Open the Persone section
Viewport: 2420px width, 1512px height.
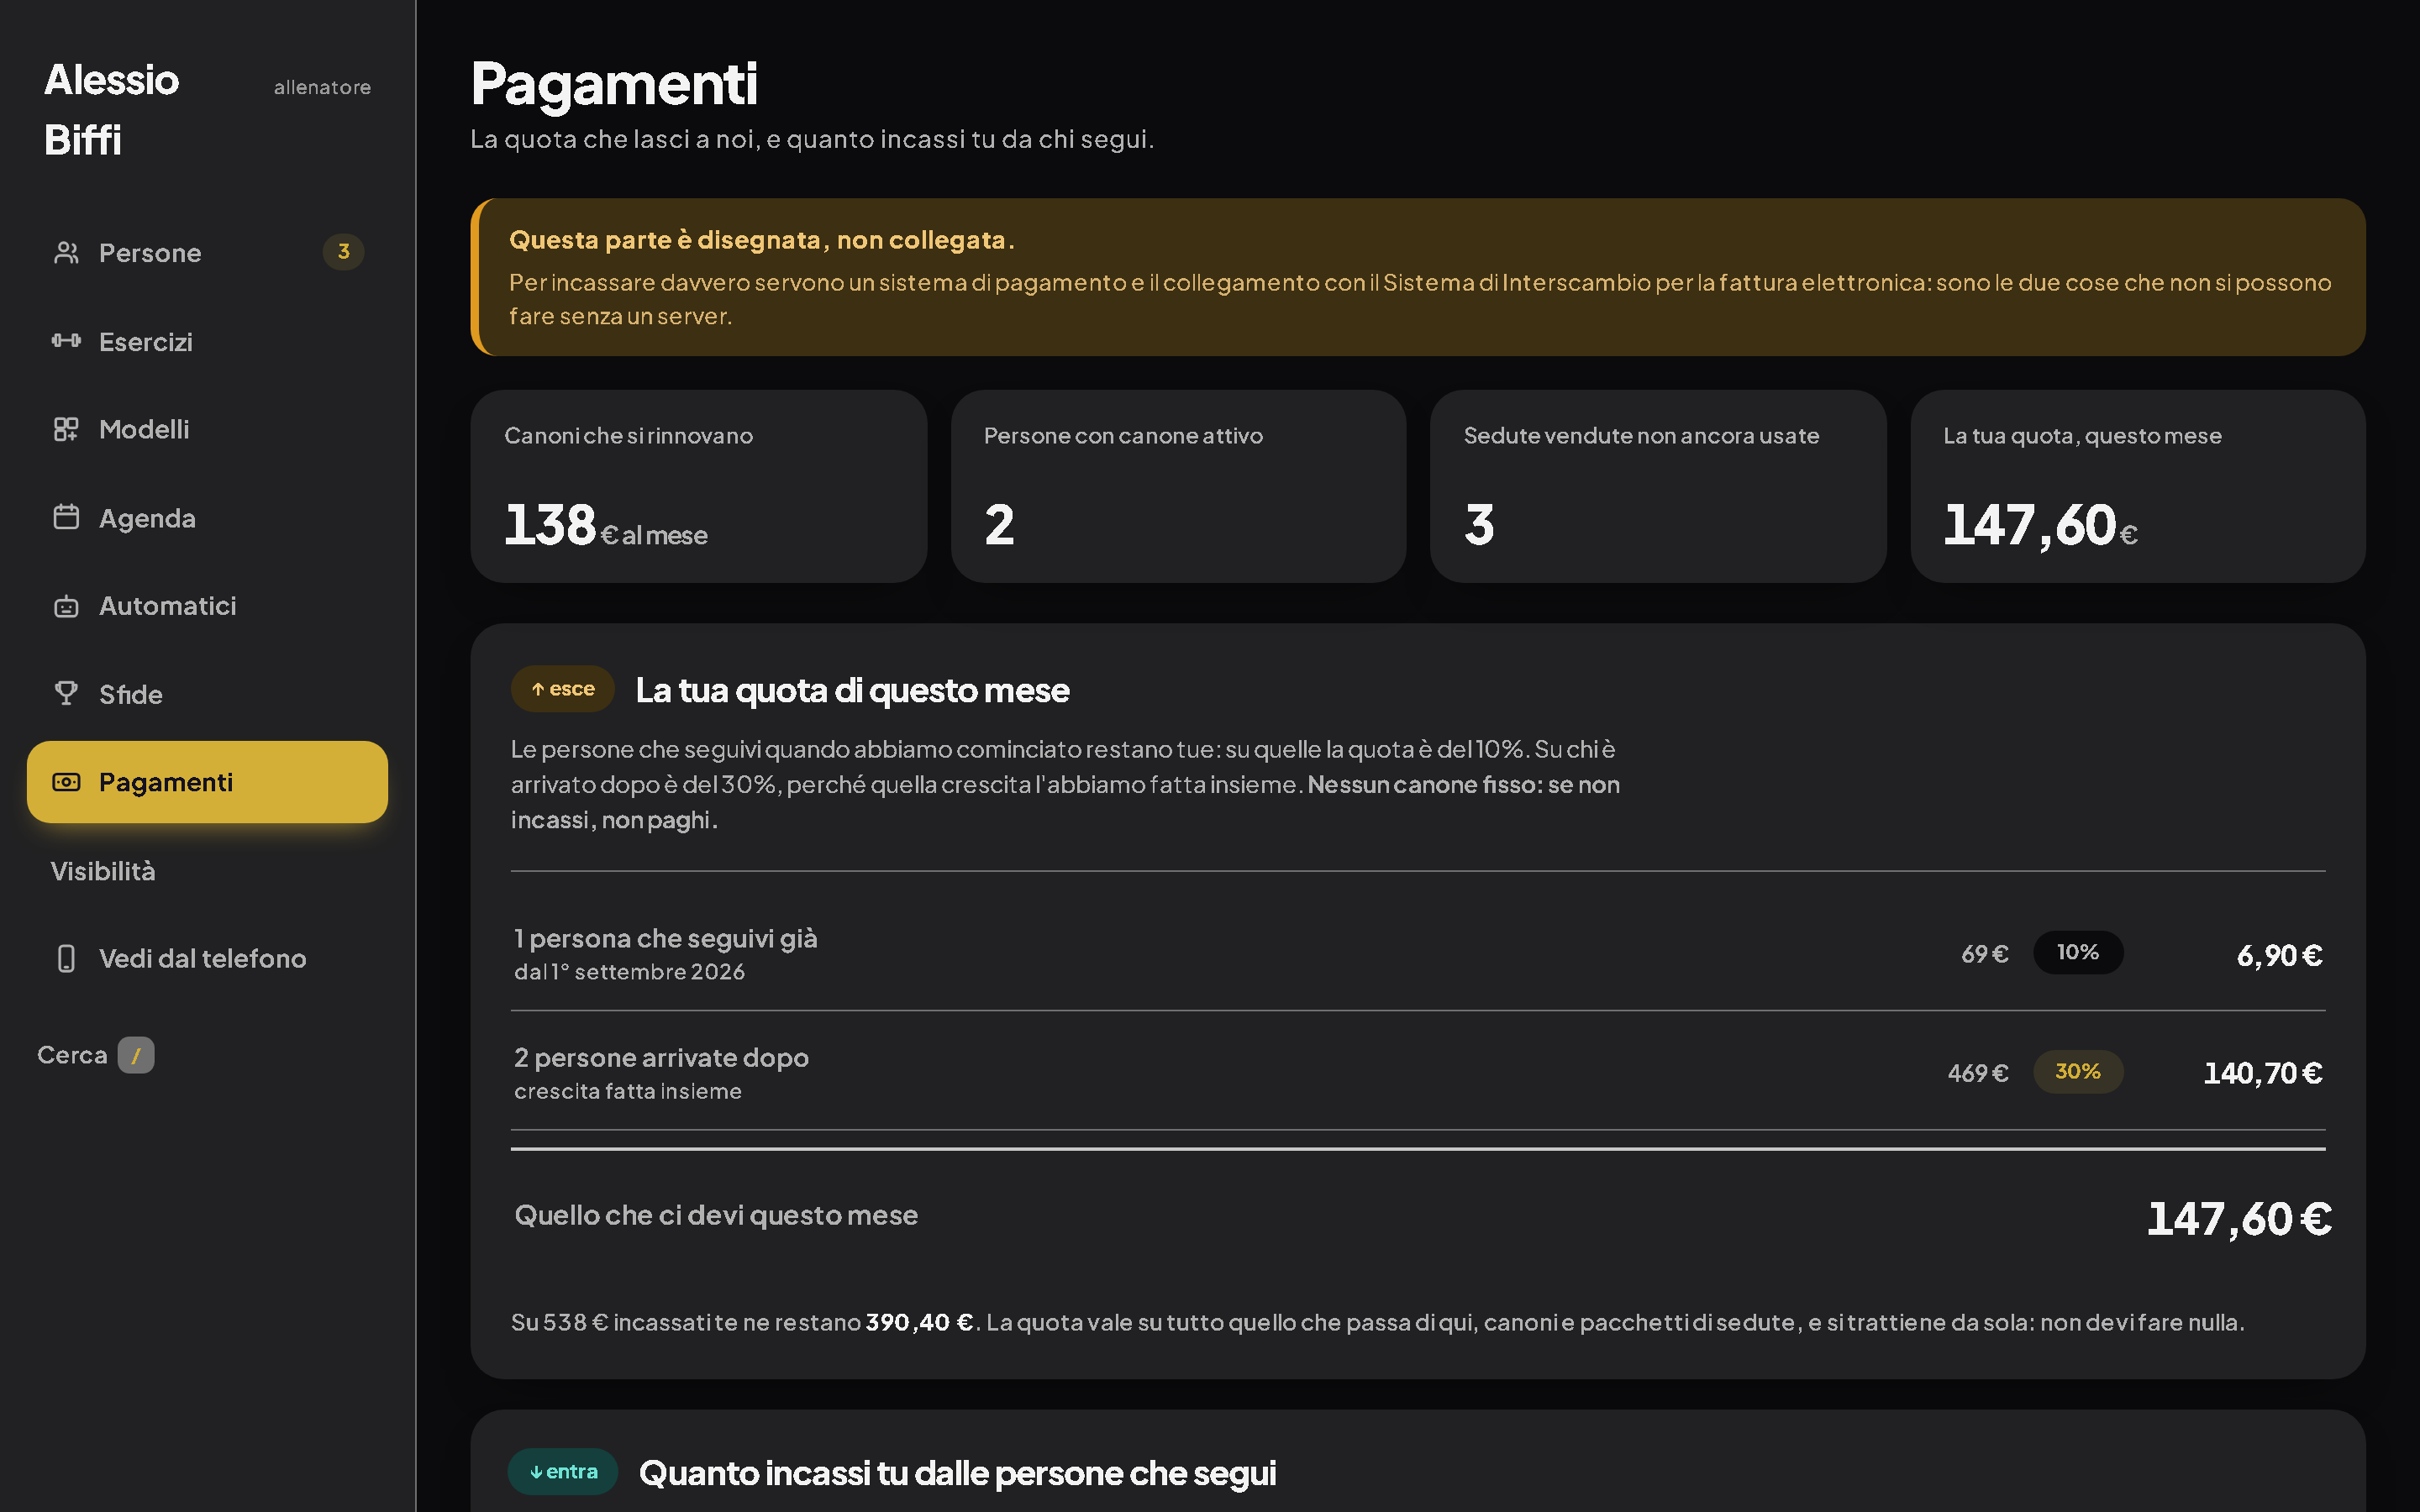(207, 253)
